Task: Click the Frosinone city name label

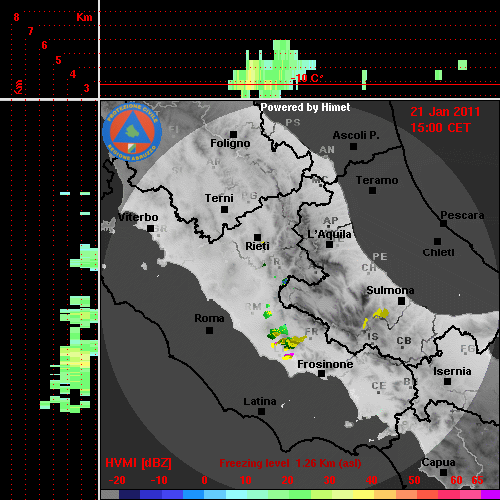Action: coord(325,364)
